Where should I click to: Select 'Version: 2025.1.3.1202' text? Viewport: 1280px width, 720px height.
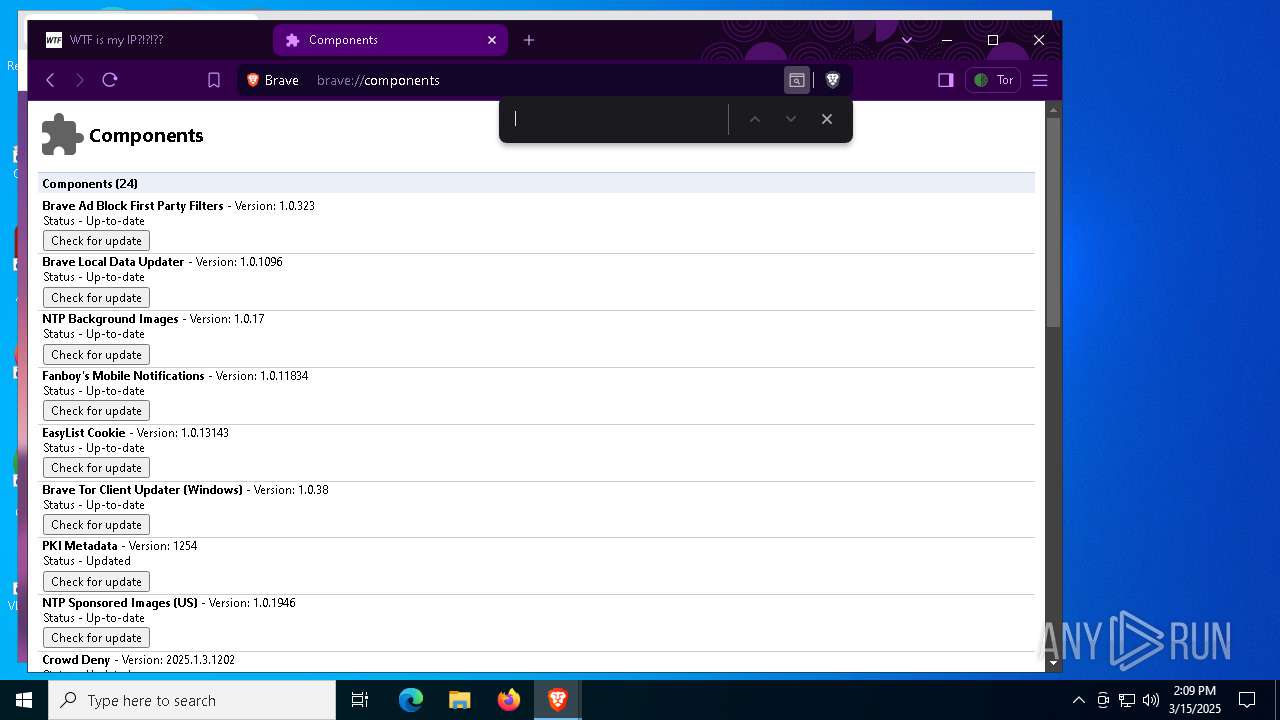pyautogui.click(x=178, y=660)
